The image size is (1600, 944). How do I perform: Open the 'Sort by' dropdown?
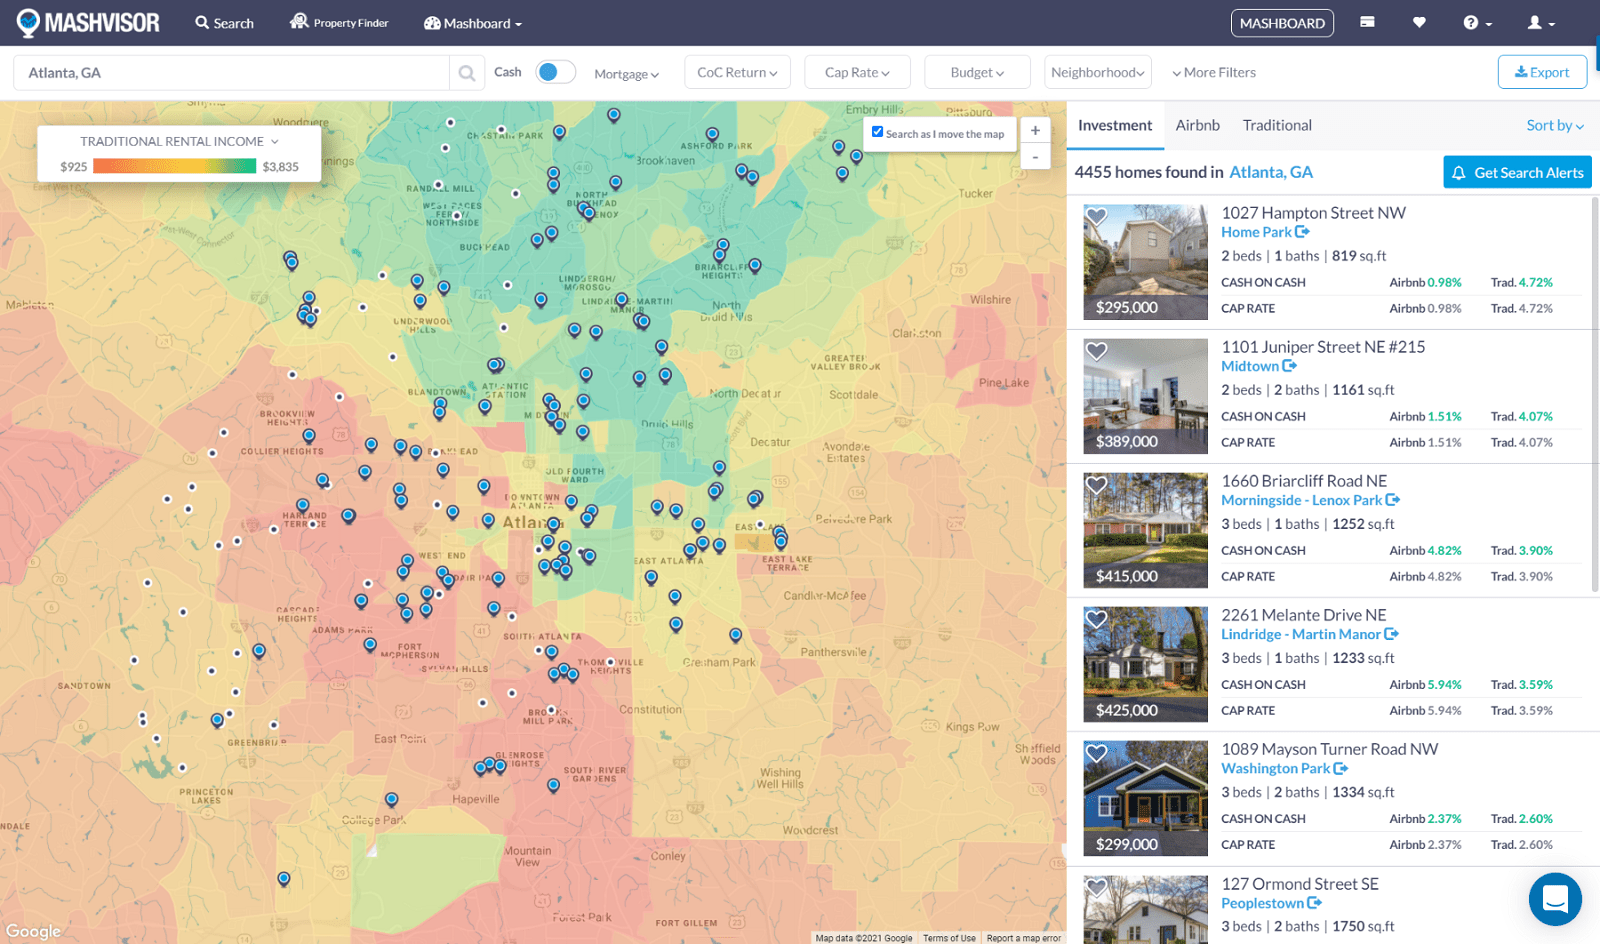pos(1554,125)
